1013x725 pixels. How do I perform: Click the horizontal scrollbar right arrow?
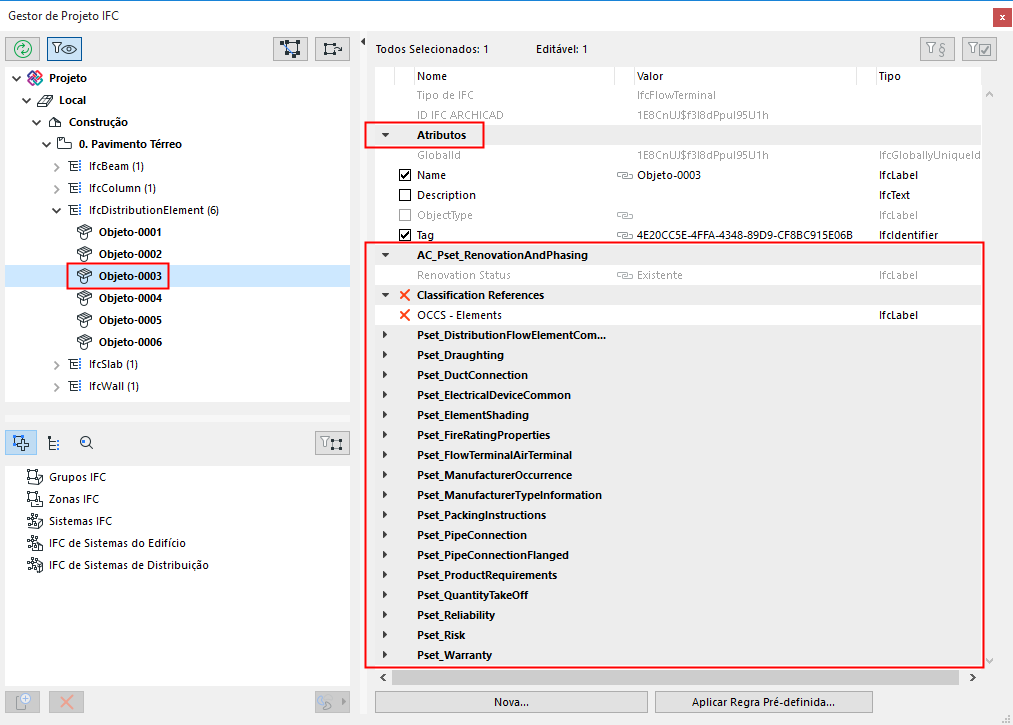point(973,677)
